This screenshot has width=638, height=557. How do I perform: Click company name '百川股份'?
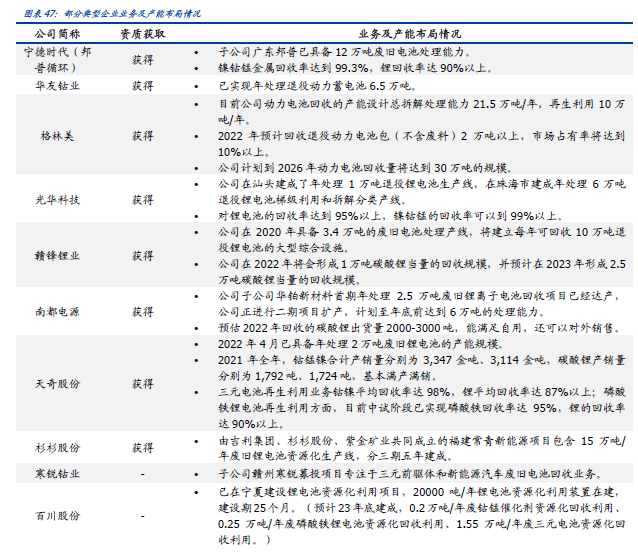coord(57,516)
